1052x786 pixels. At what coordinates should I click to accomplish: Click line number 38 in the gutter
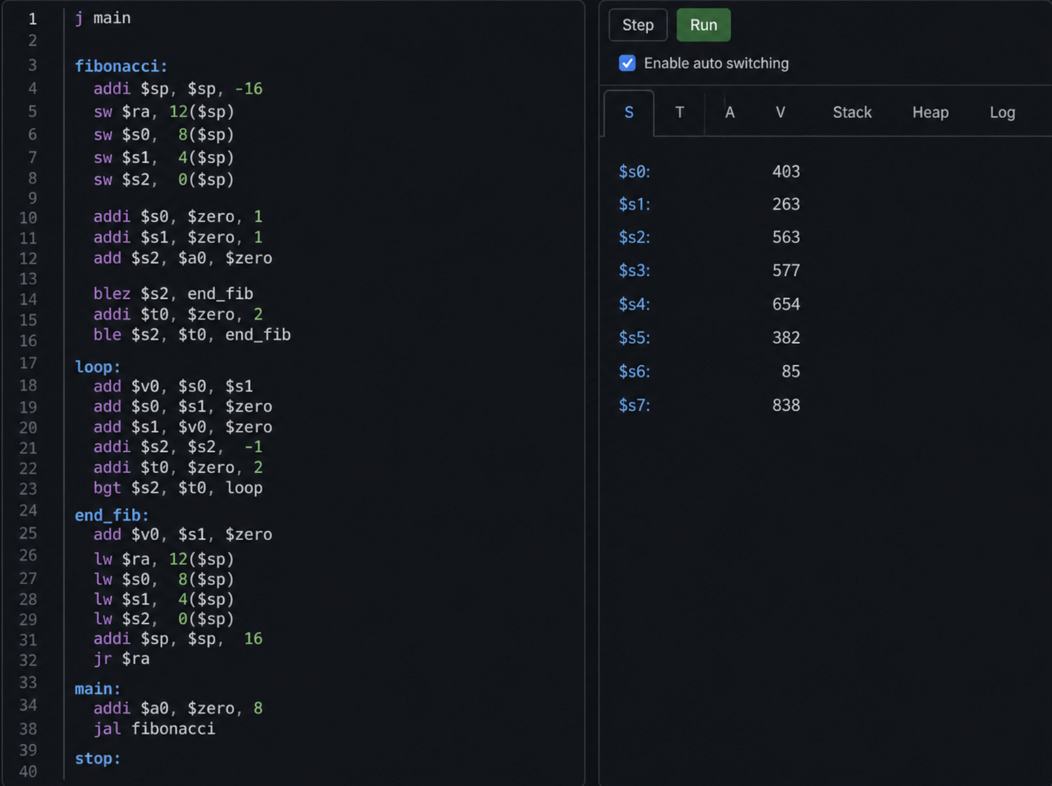[28, 729]
